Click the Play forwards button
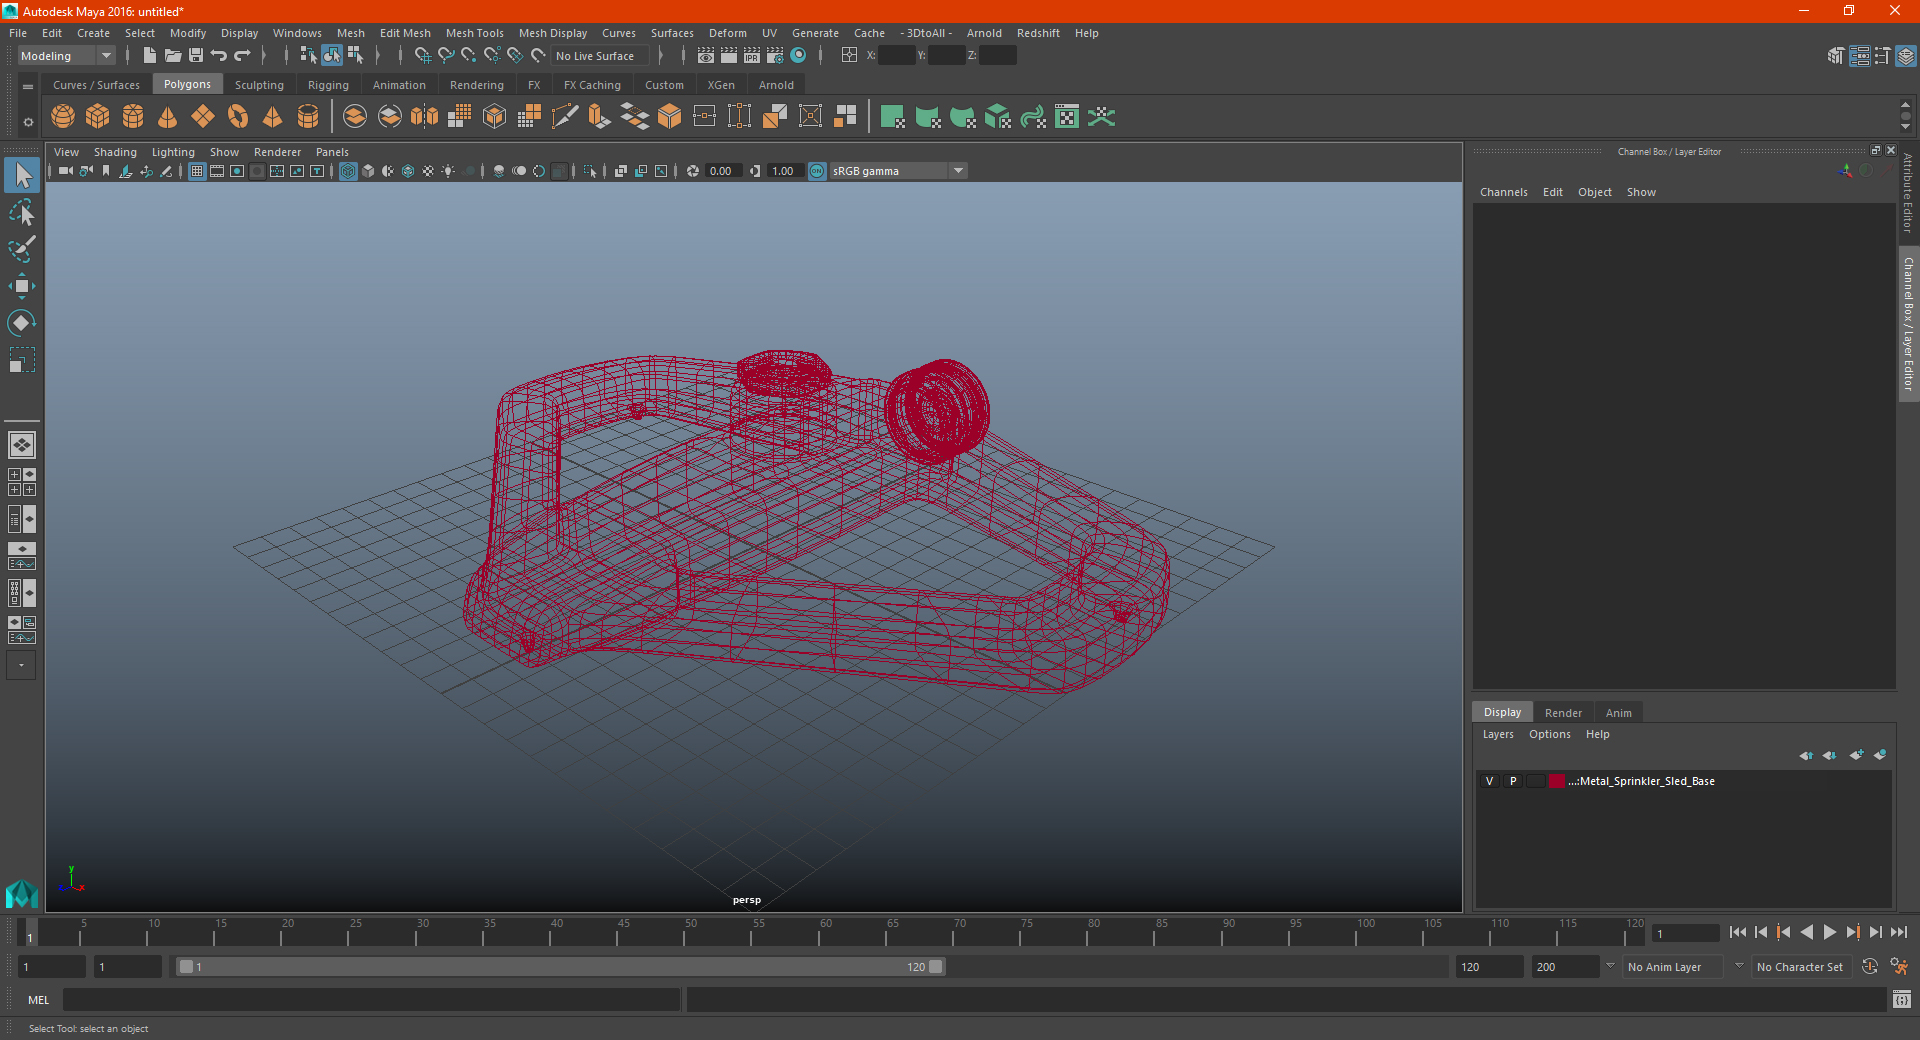The height and width of the screenshot is (1040, 1920). click(x=1830, y=932)
